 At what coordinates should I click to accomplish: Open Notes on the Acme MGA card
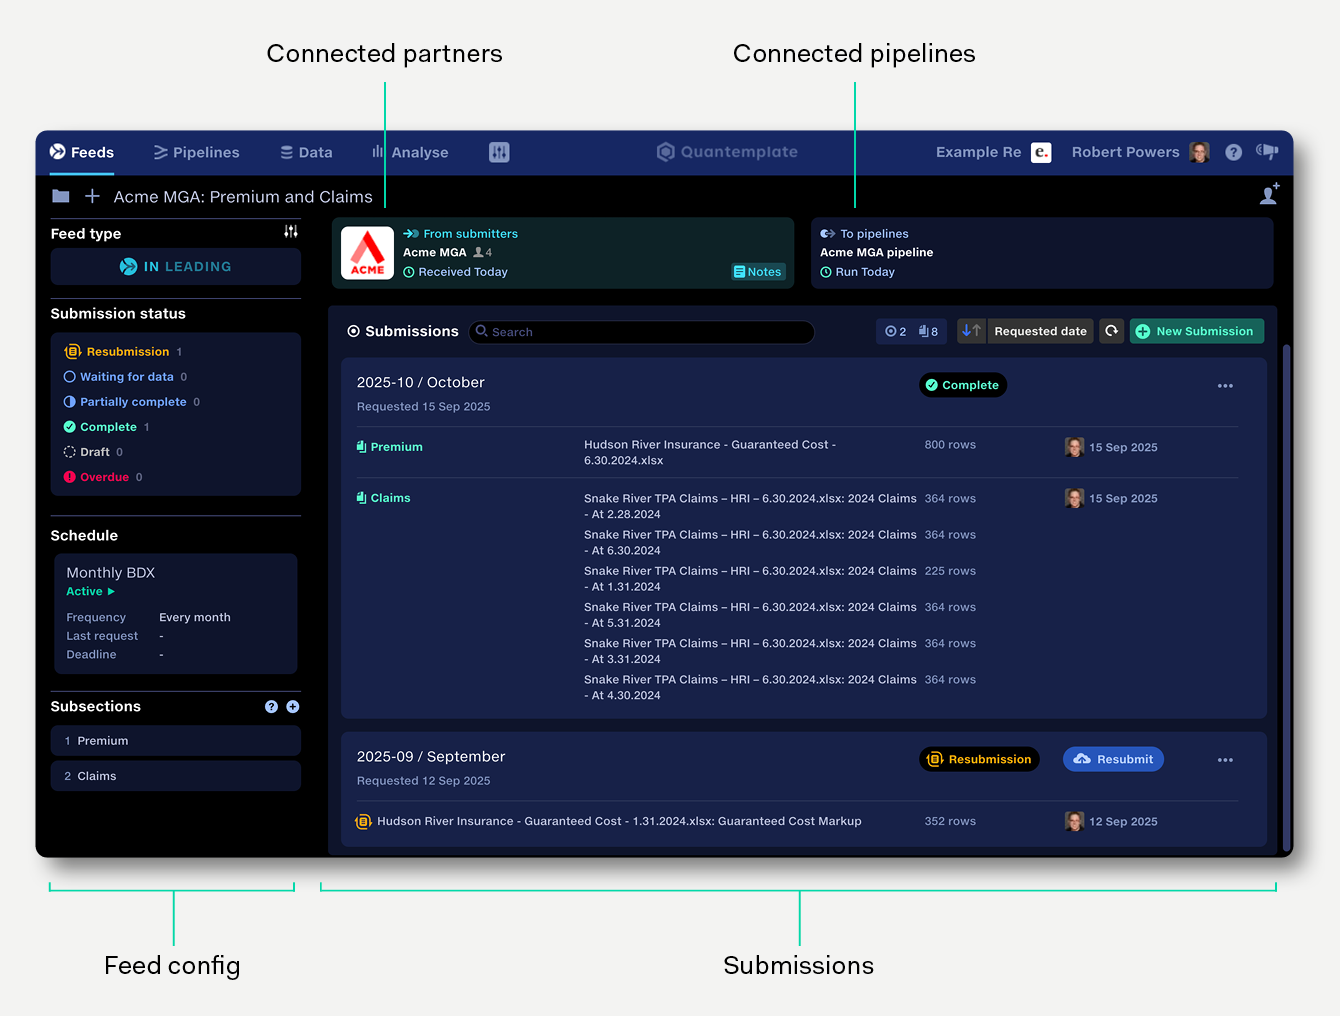coord(757,271)
